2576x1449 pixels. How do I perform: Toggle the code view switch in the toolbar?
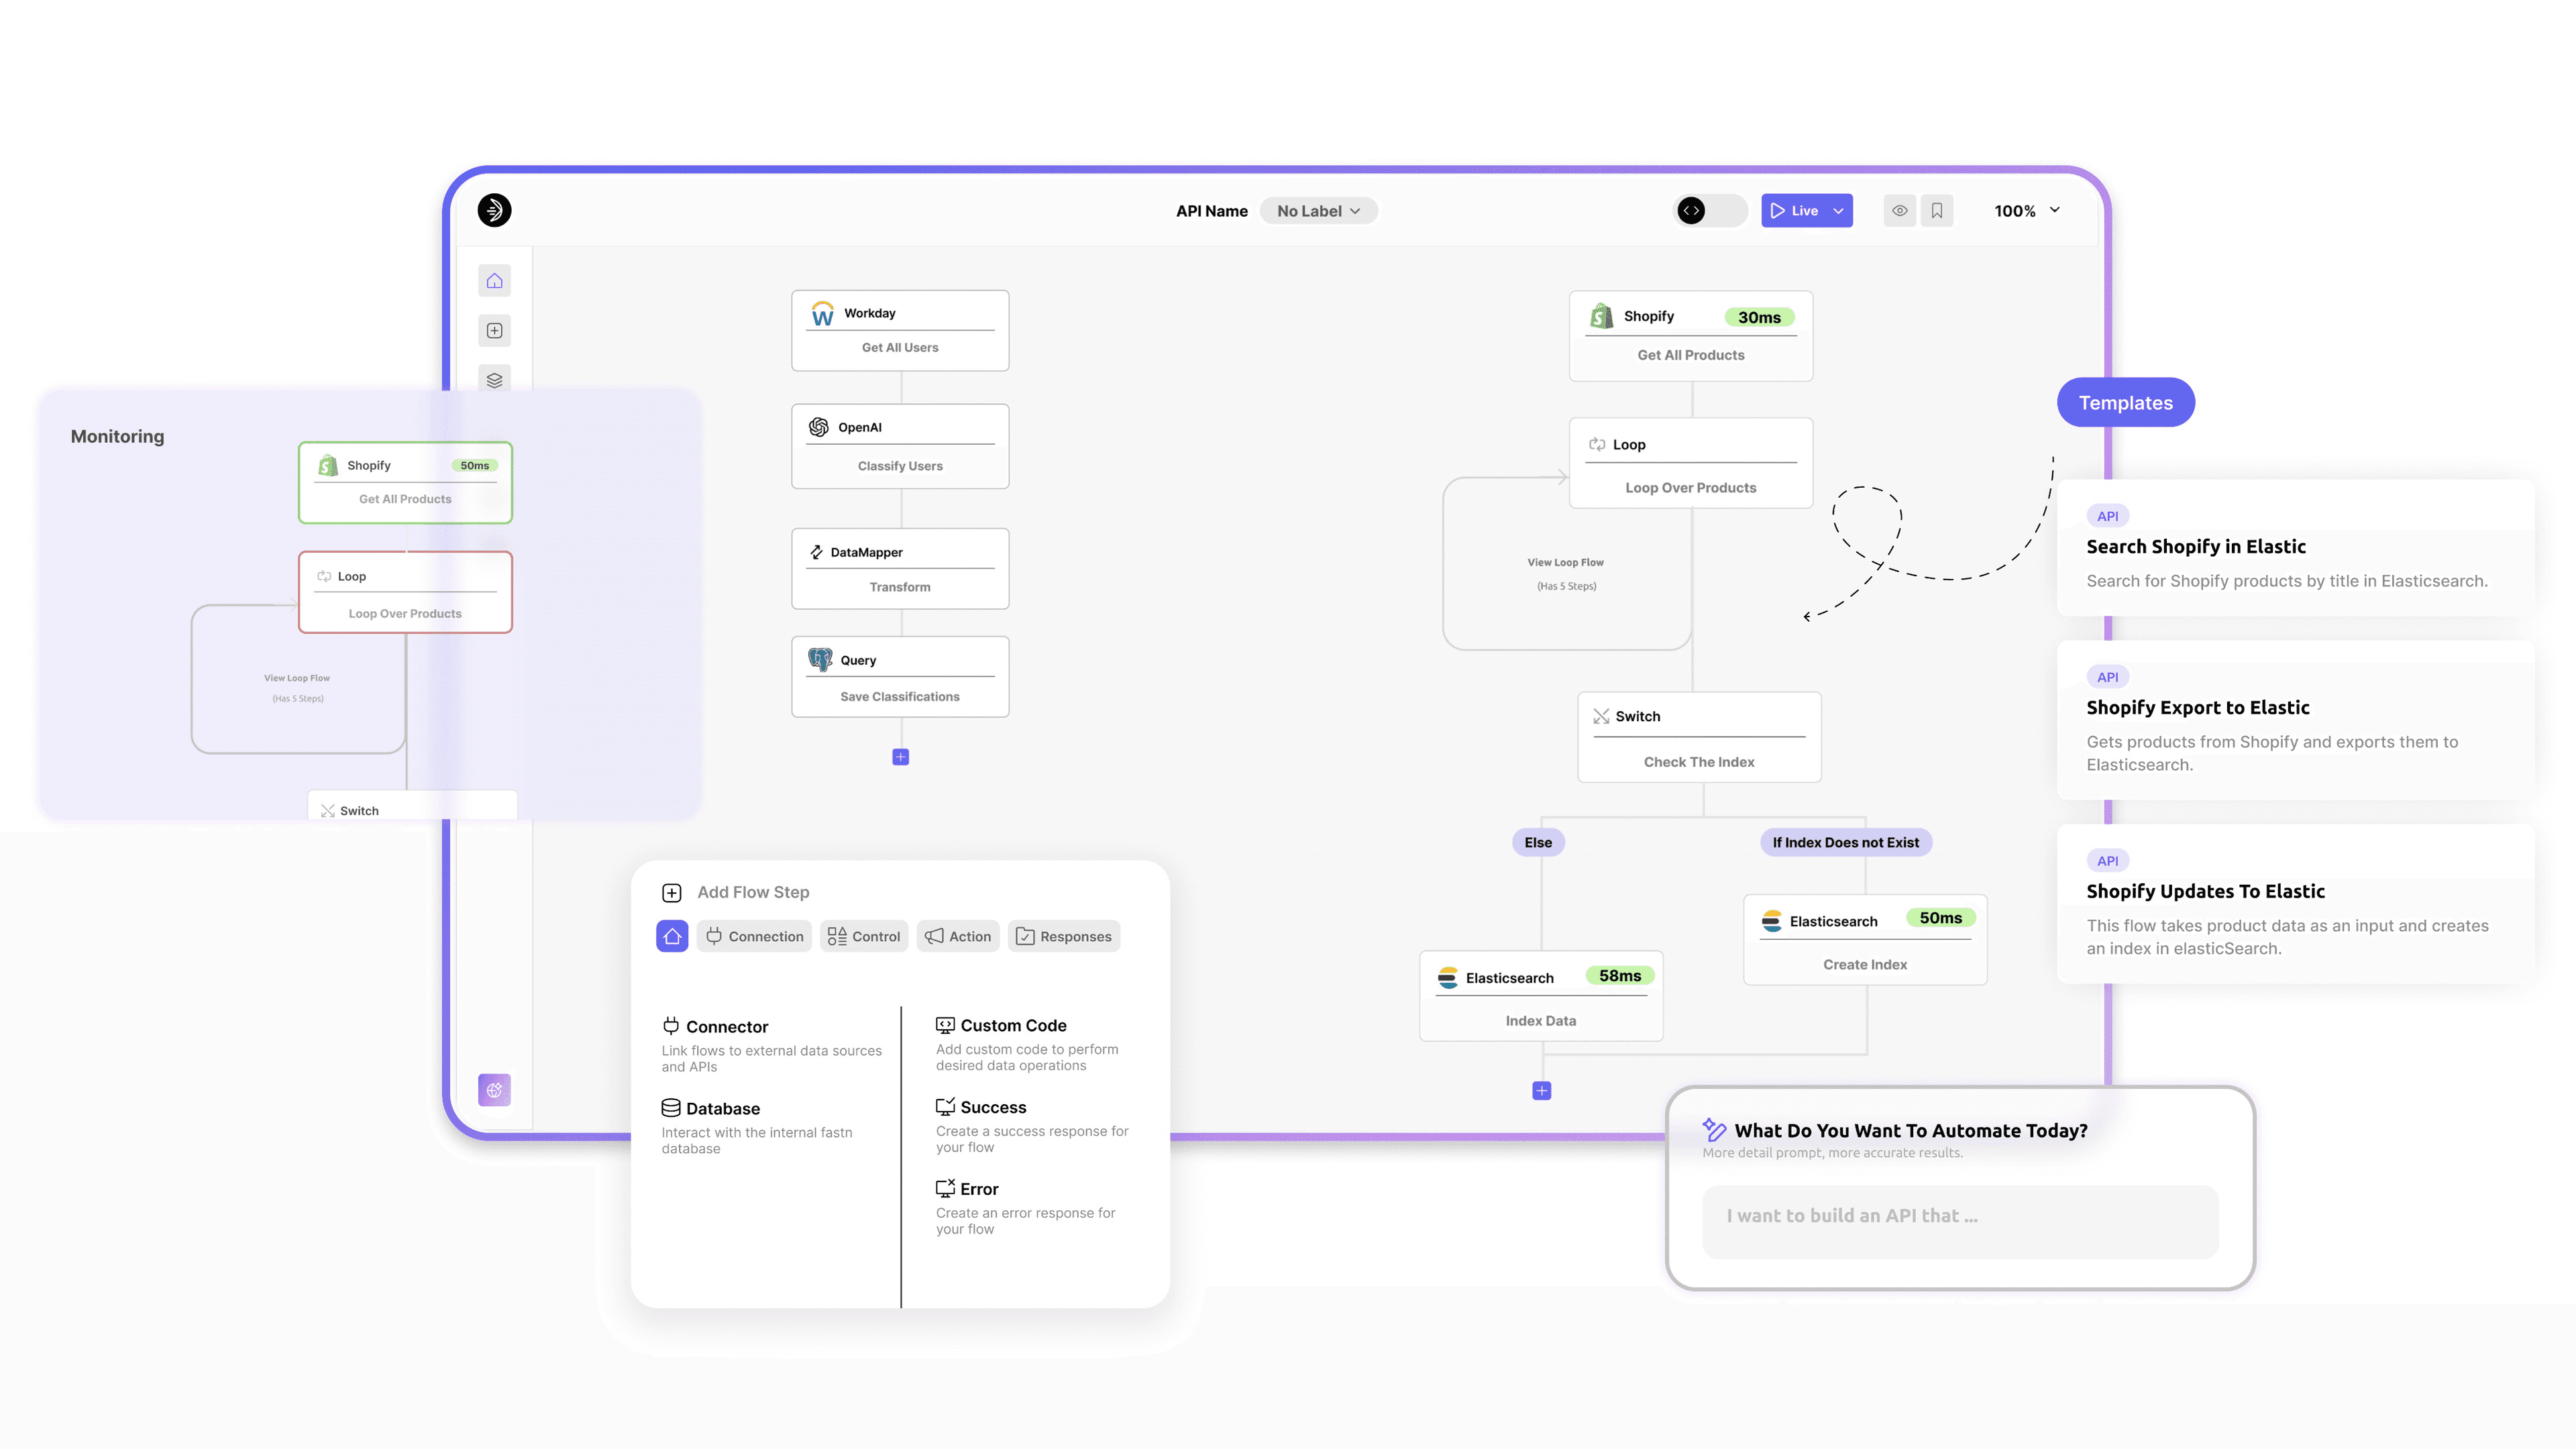[1709, 211]
